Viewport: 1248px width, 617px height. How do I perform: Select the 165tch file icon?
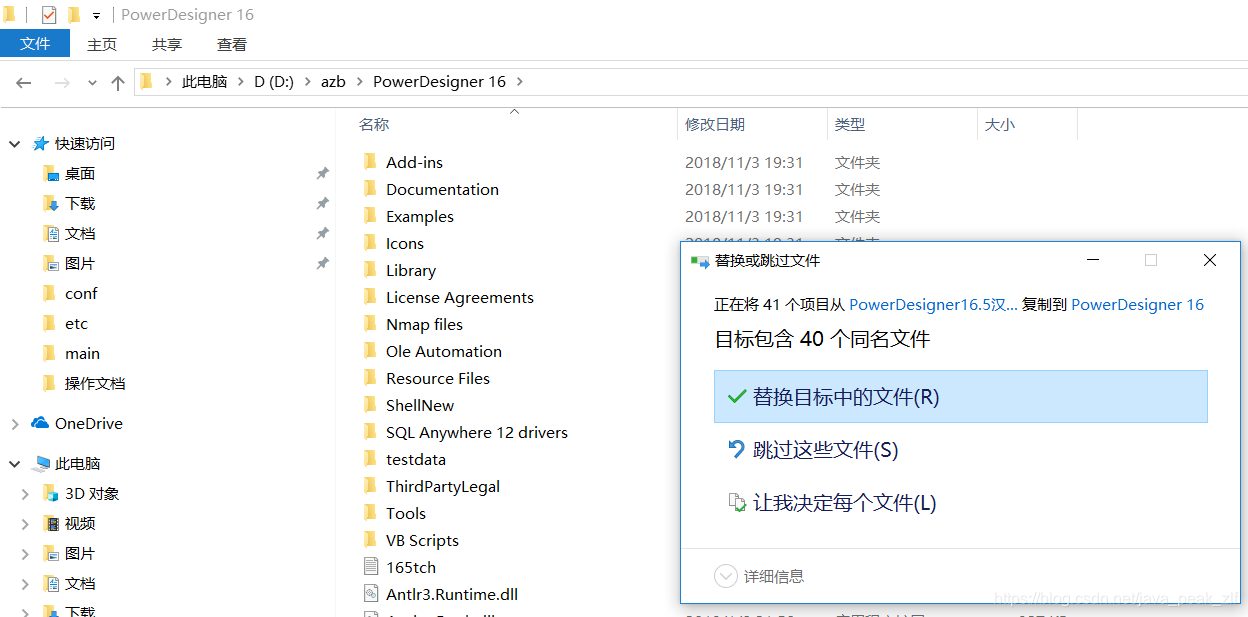pos(370,567)
